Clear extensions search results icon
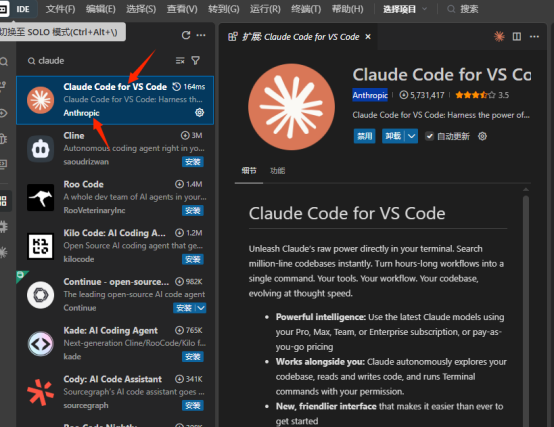The width and height of the screenshot is (554, 427). tap(180, 61)
